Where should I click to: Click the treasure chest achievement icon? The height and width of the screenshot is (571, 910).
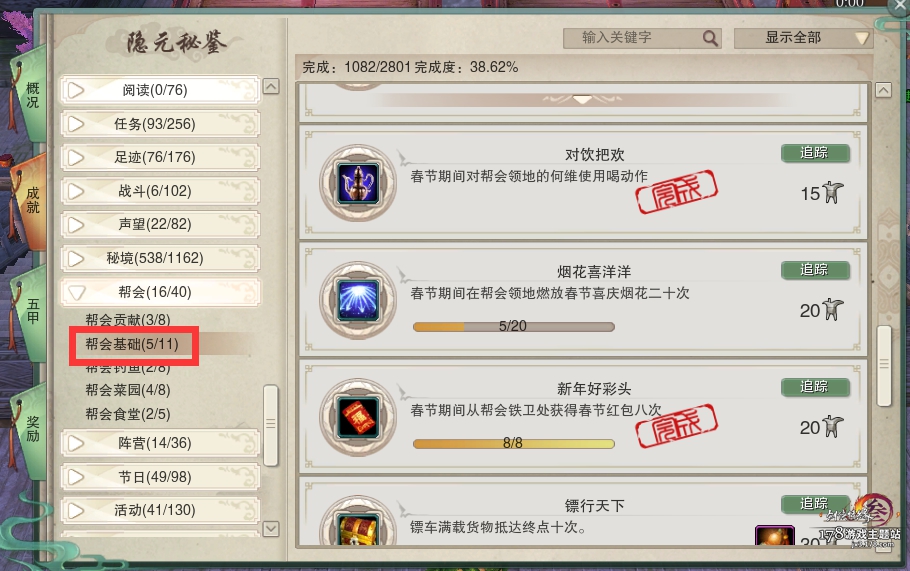pyautogui.click(x=358, y=529)
